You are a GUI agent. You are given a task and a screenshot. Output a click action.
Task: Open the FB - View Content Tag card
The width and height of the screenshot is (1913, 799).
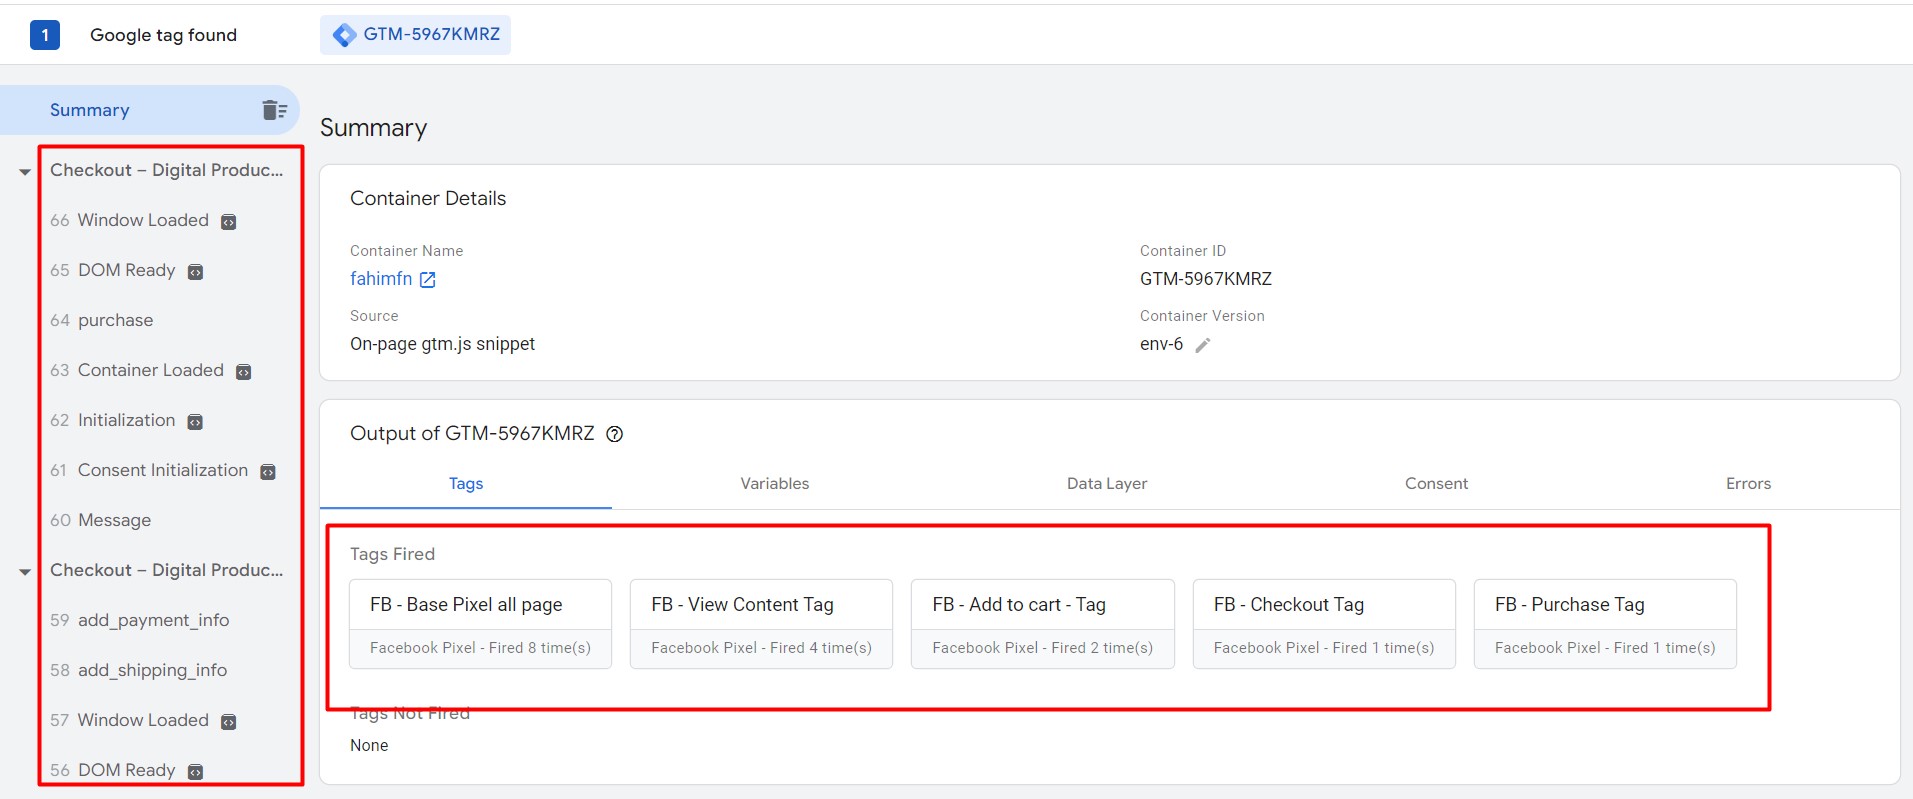pos(761,624)
